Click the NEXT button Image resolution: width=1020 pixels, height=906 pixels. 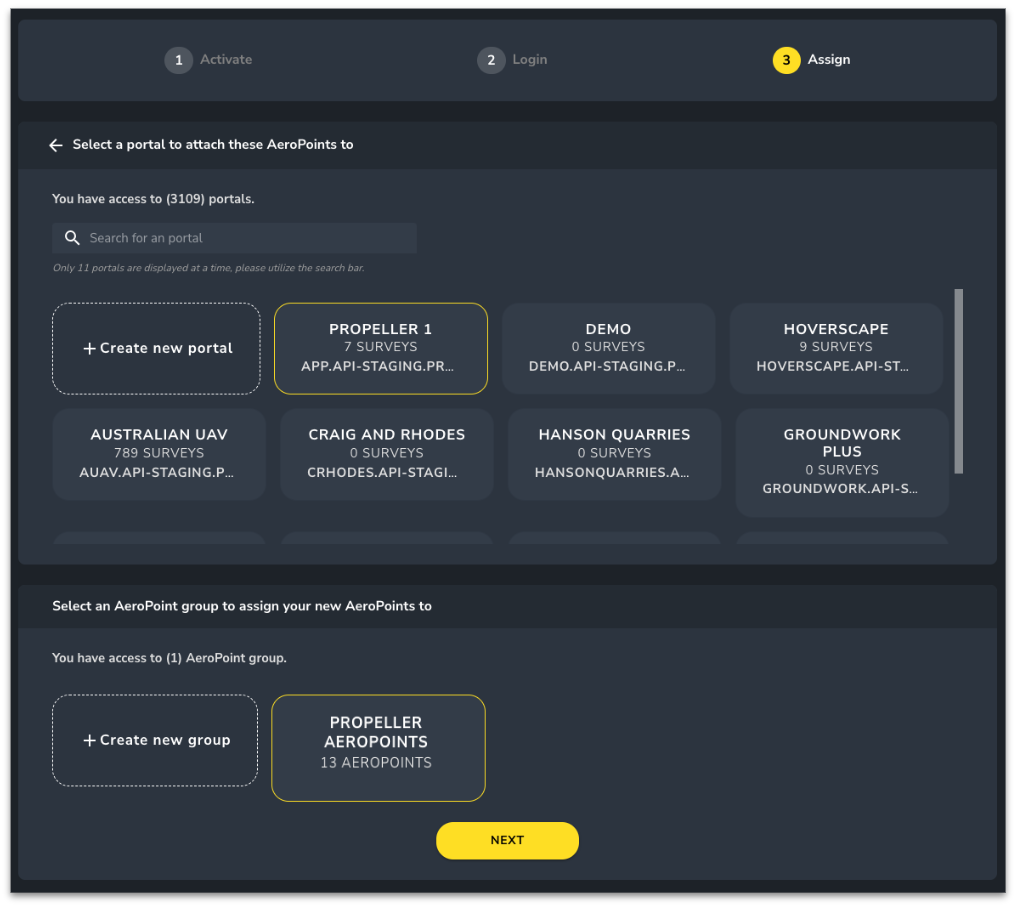(x=507, y=840)
